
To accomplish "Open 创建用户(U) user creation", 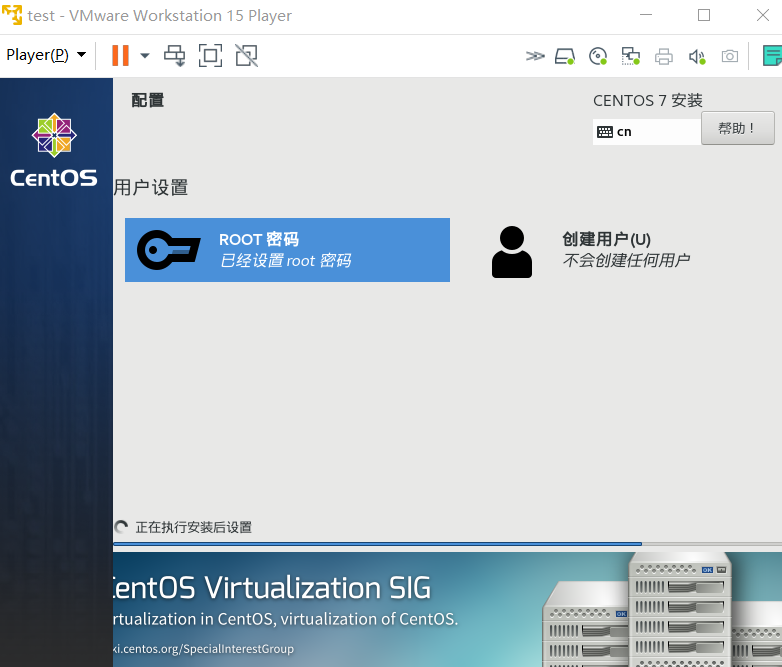I will [626, 250].
